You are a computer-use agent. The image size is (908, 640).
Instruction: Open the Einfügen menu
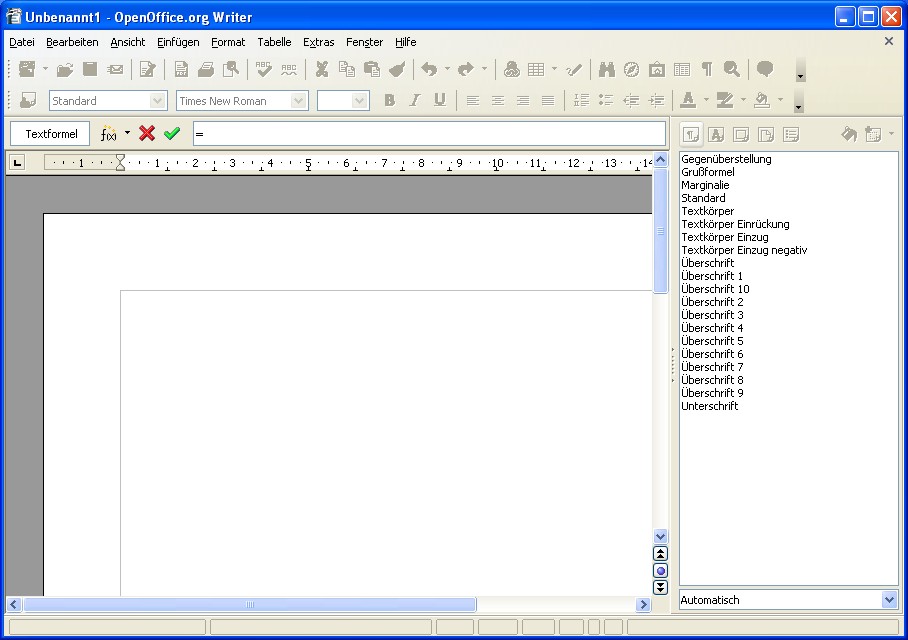(178, 42)
